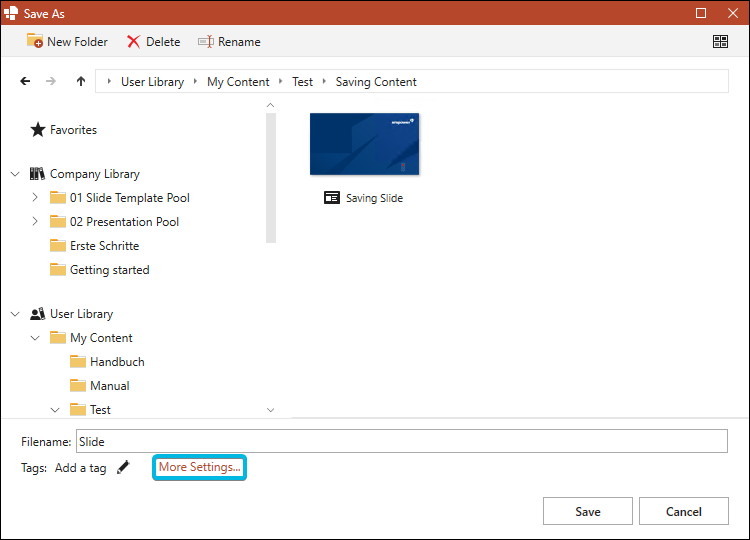Screen dimensions: 750x540
Task: Go up one folder level arrow
Action: 81,81
